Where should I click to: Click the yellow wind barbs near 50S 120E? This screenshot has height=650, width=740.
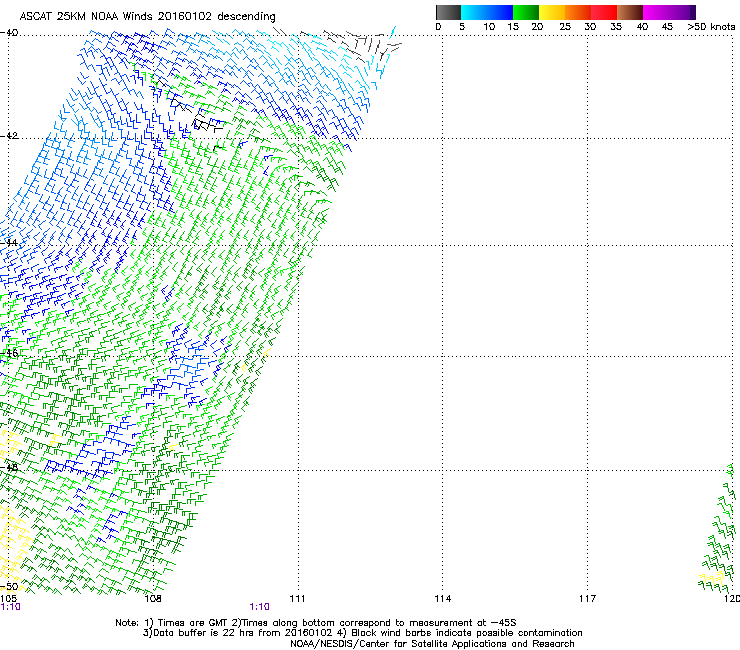[x=713, y=578]
